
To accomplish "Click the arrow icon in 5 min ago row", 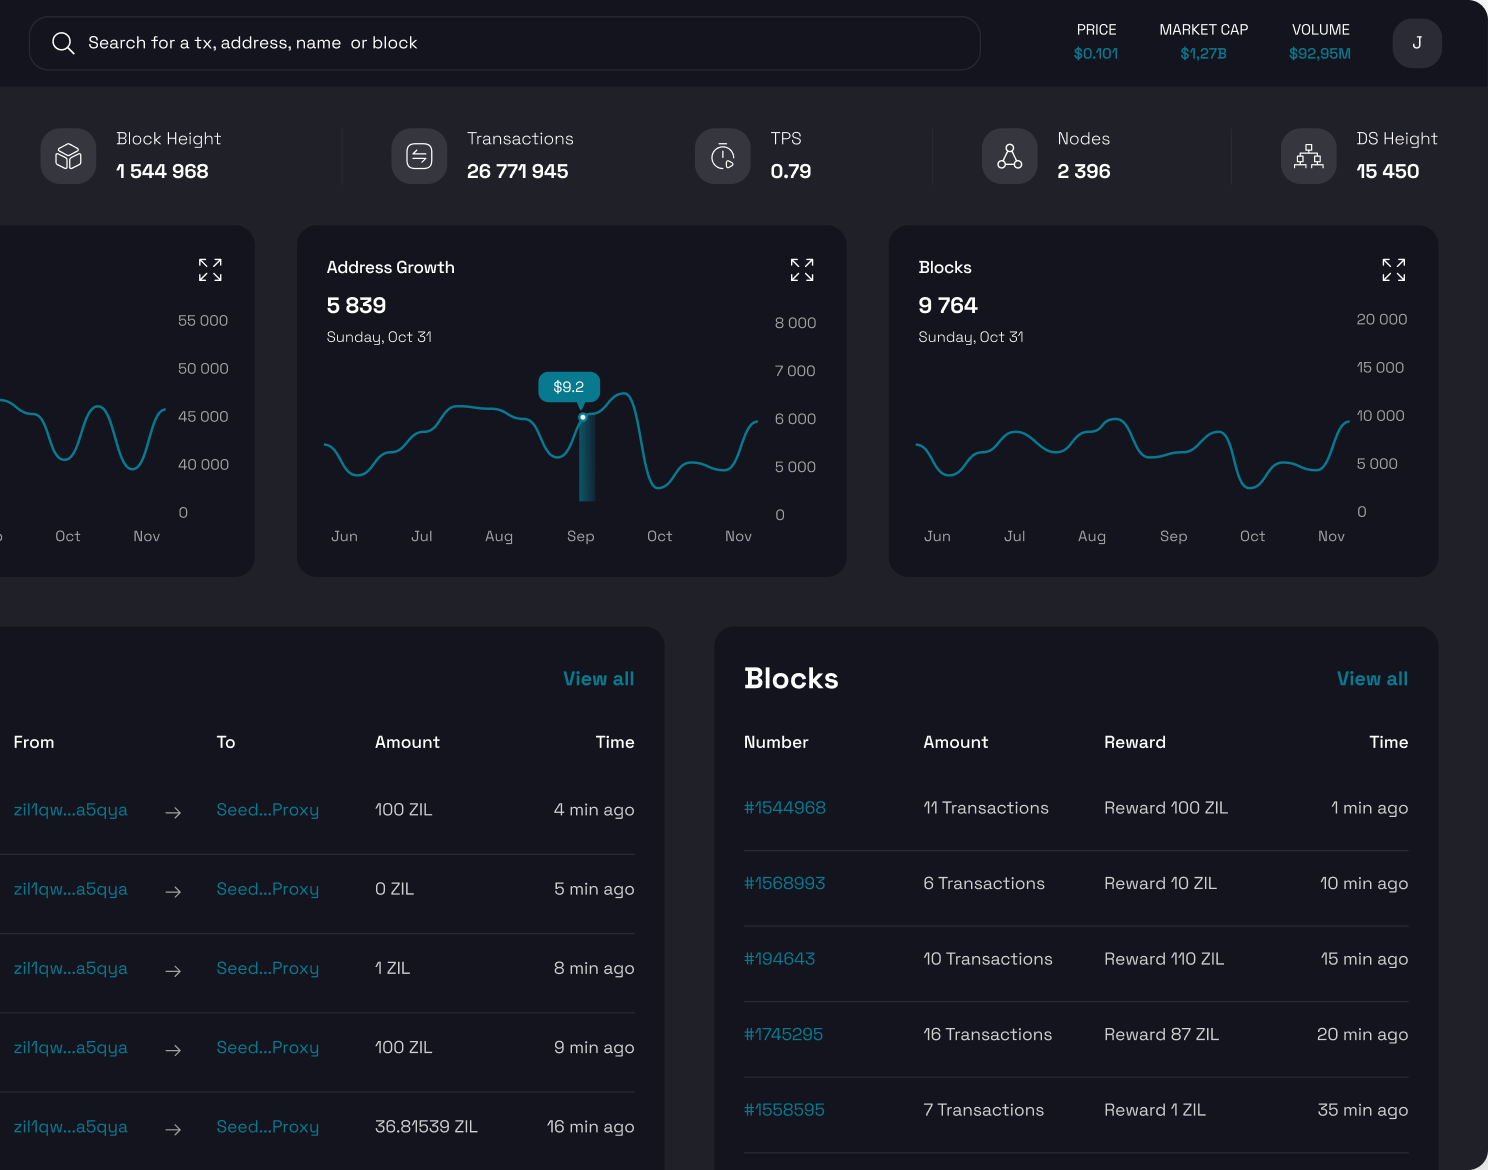I will click(x=173, y=892).
